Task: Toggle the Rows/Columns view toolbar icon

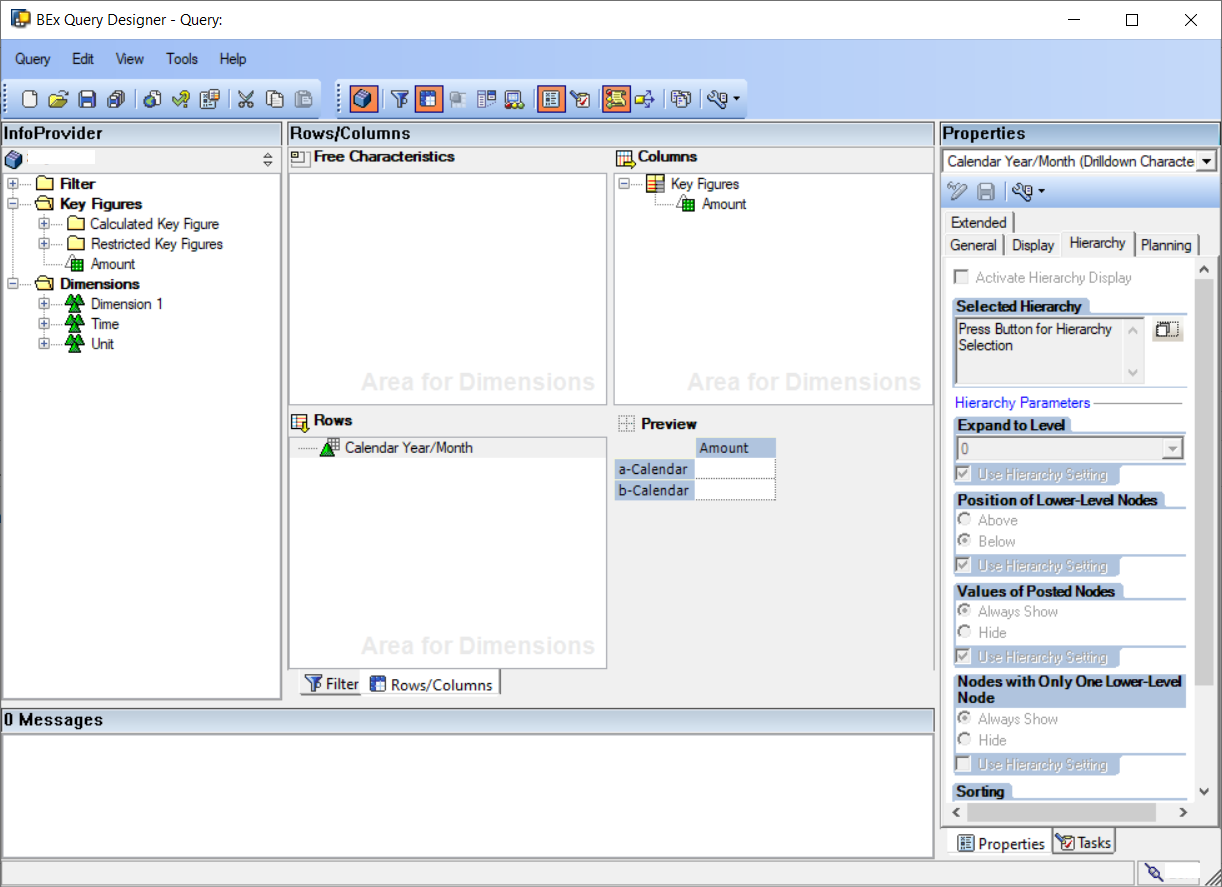Action: click(x=429, y=99)
